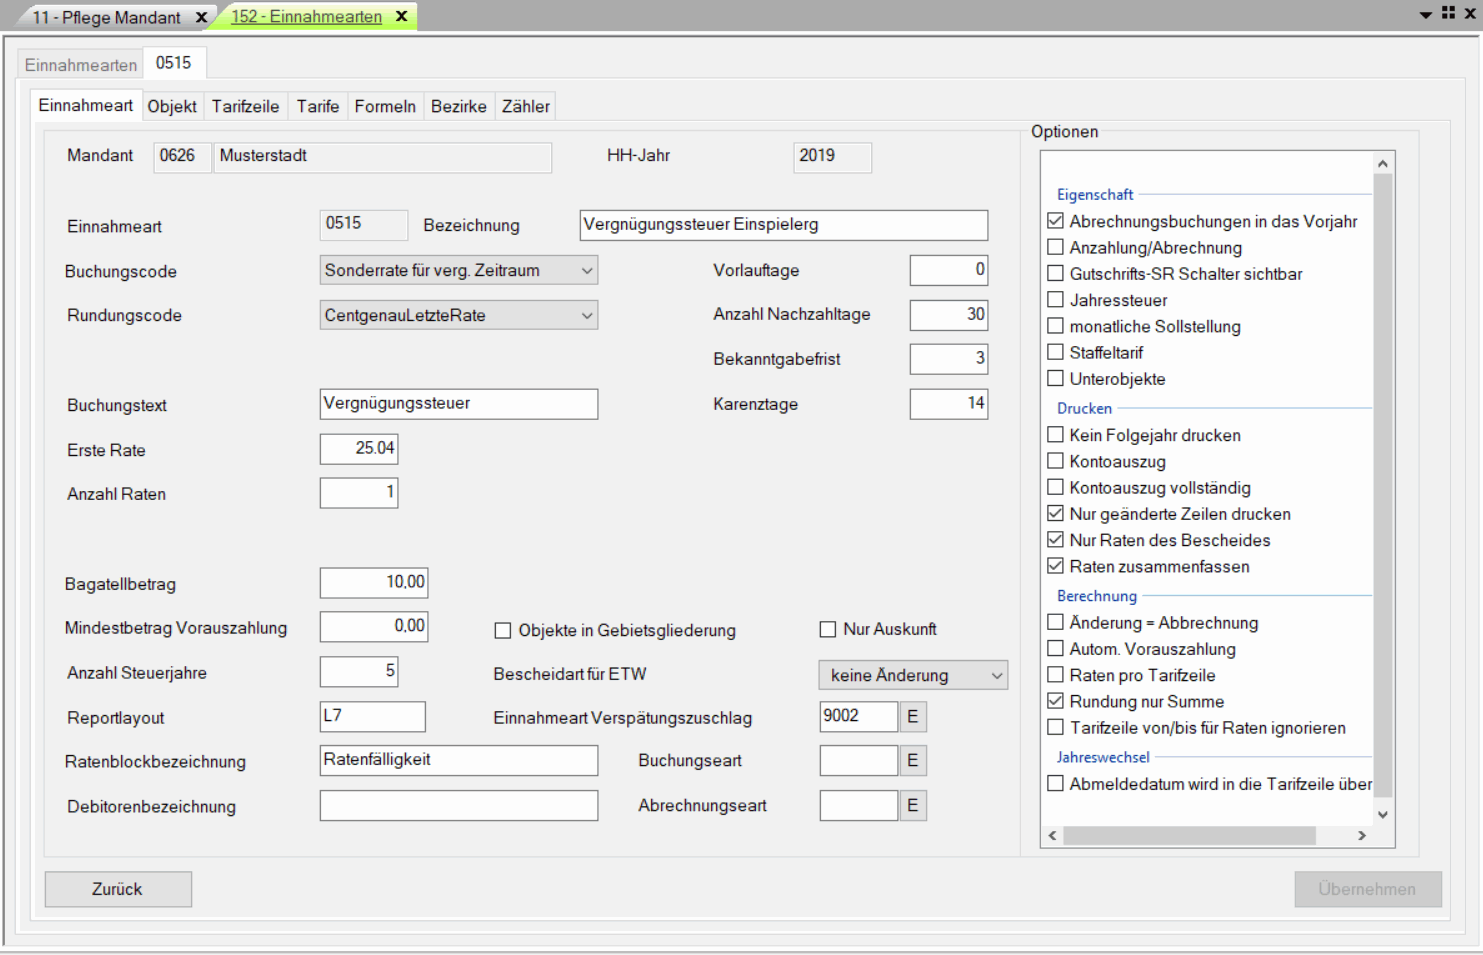Close the '152 - Einnahmearten' tab

(x=401, y=16)
